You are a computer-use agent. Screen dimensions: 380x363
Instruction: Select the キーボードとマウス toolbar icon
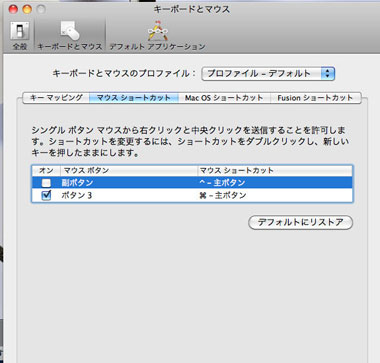[70, 36]
